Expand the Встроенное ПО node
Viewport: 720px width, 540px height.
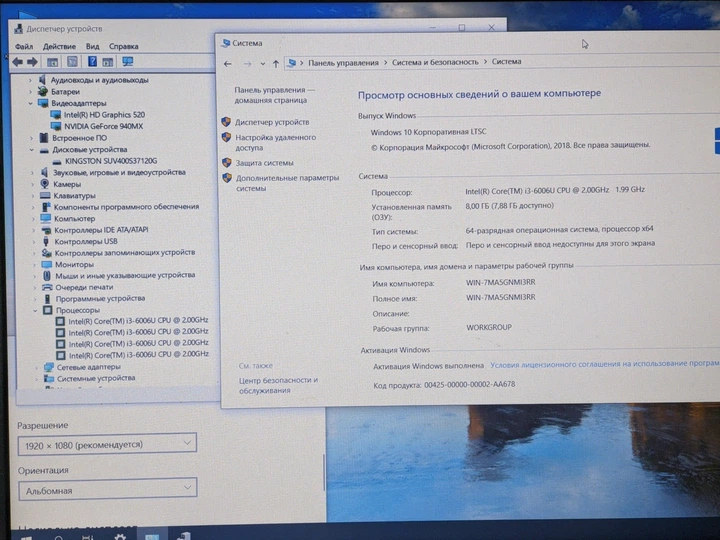[31, 138]
